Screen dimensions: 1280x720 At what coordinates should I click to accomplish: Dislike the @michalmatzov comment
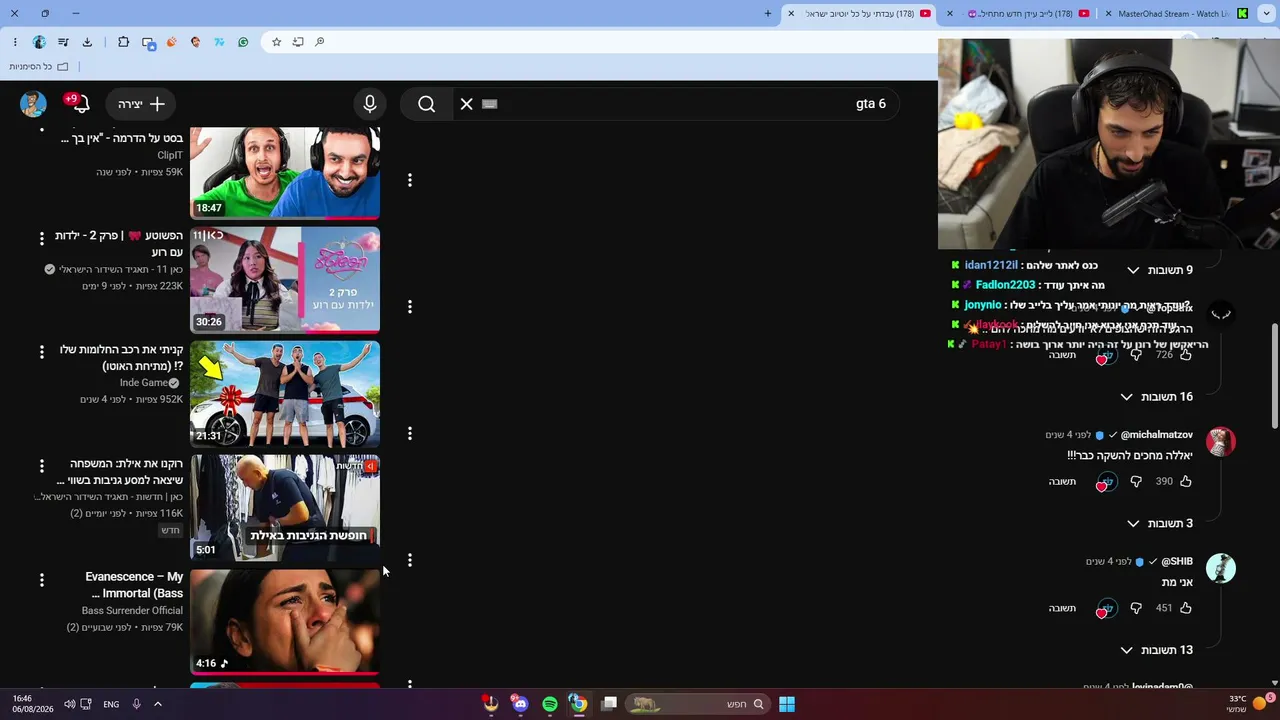coord(1136,481)
